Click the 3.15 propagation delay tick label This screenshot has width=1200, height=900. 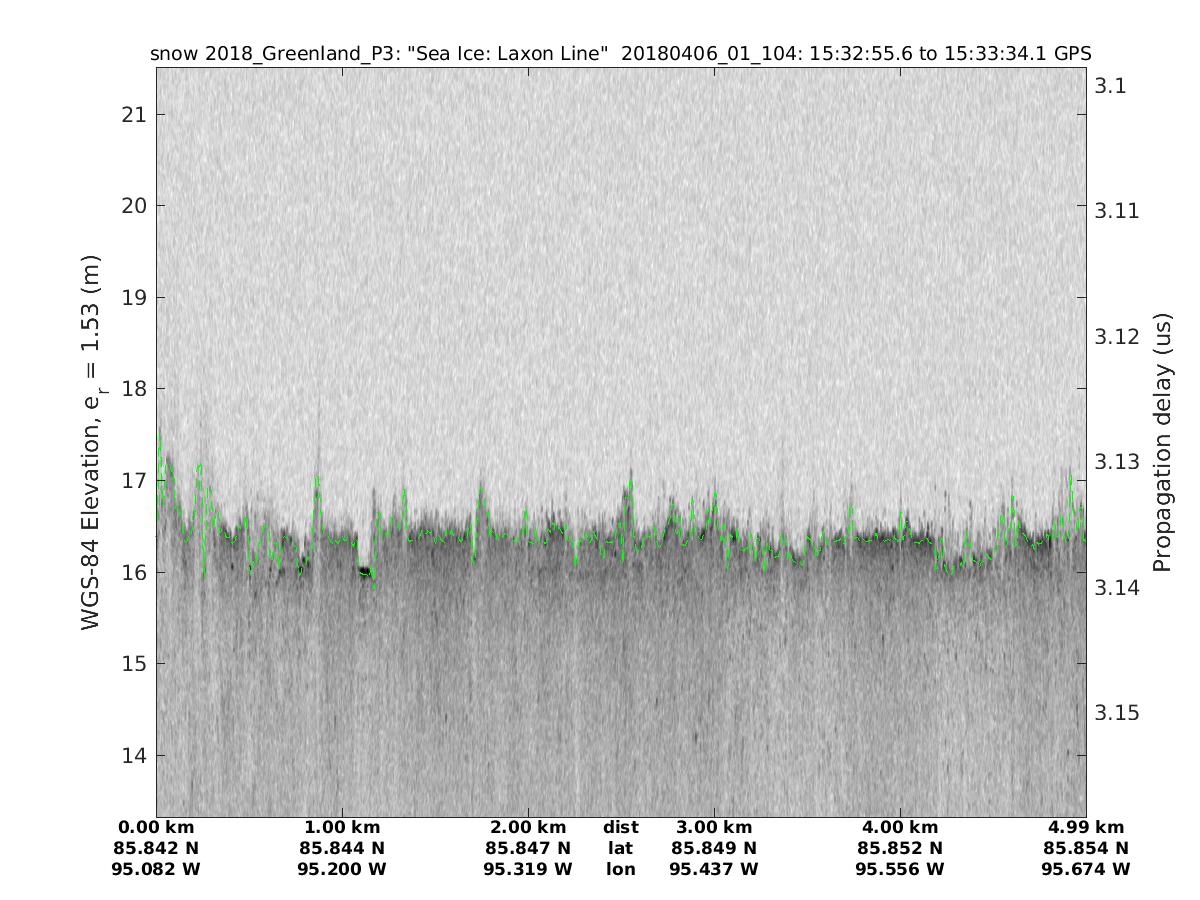pos(1115,713)
